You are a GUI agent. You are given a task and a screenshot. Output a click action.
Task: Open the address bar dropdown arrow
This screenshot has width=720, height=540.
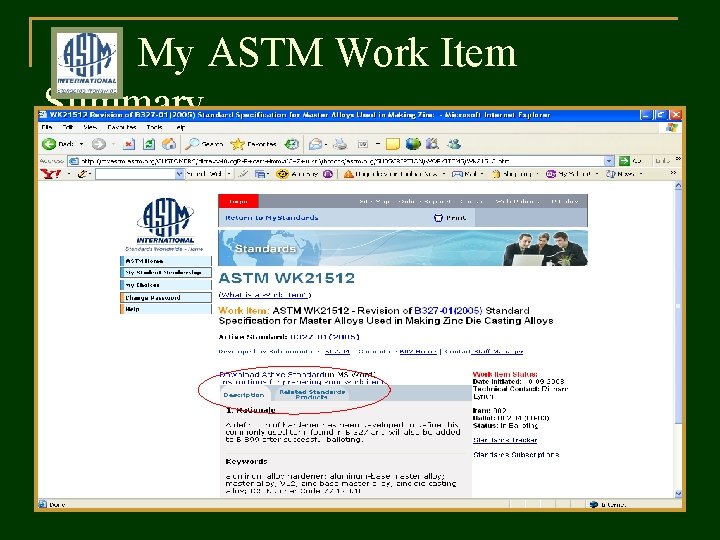pyautogui.click(x=608, y=161)
